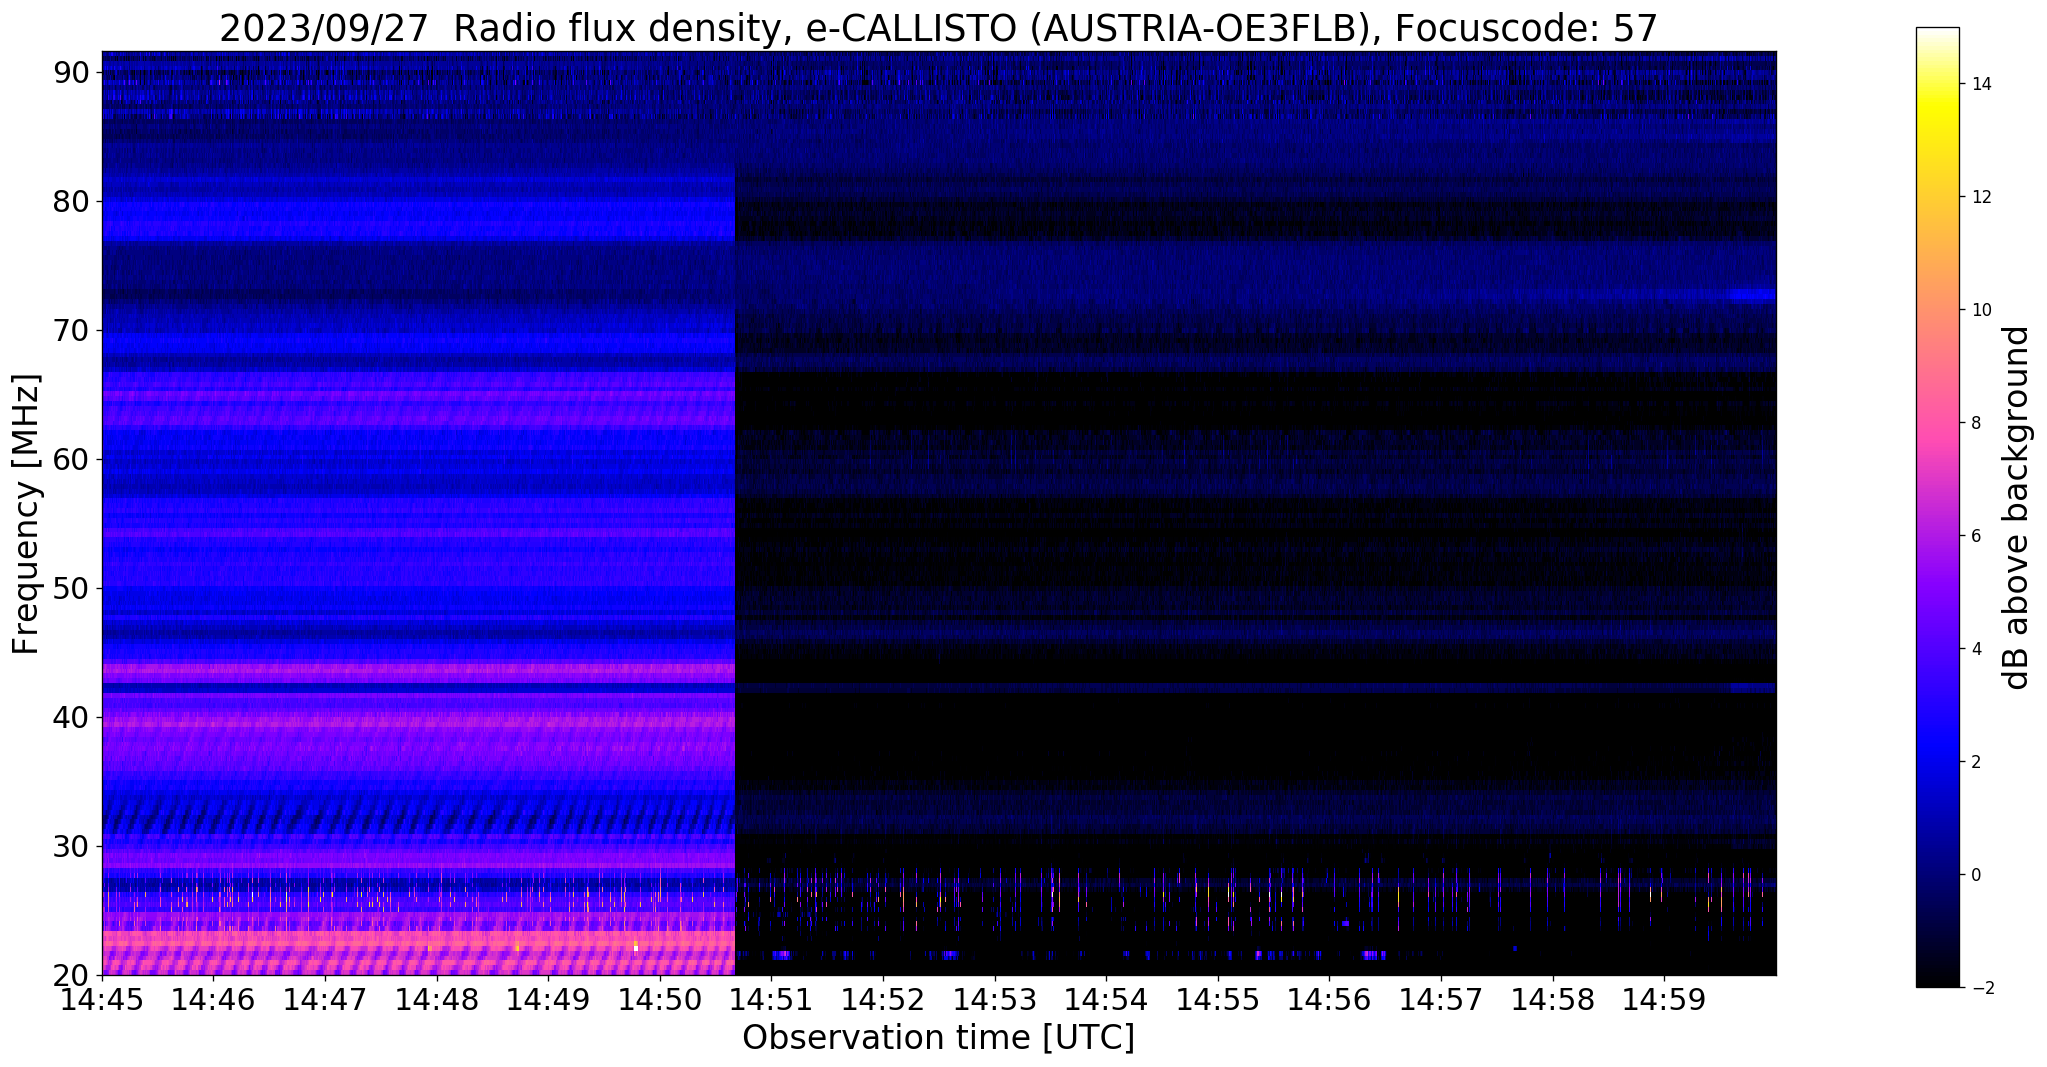The height and width of the screenshot is (1067, 2047).
Task: Click the 14:58 time tick label
Action: [x=1553, y=999]
